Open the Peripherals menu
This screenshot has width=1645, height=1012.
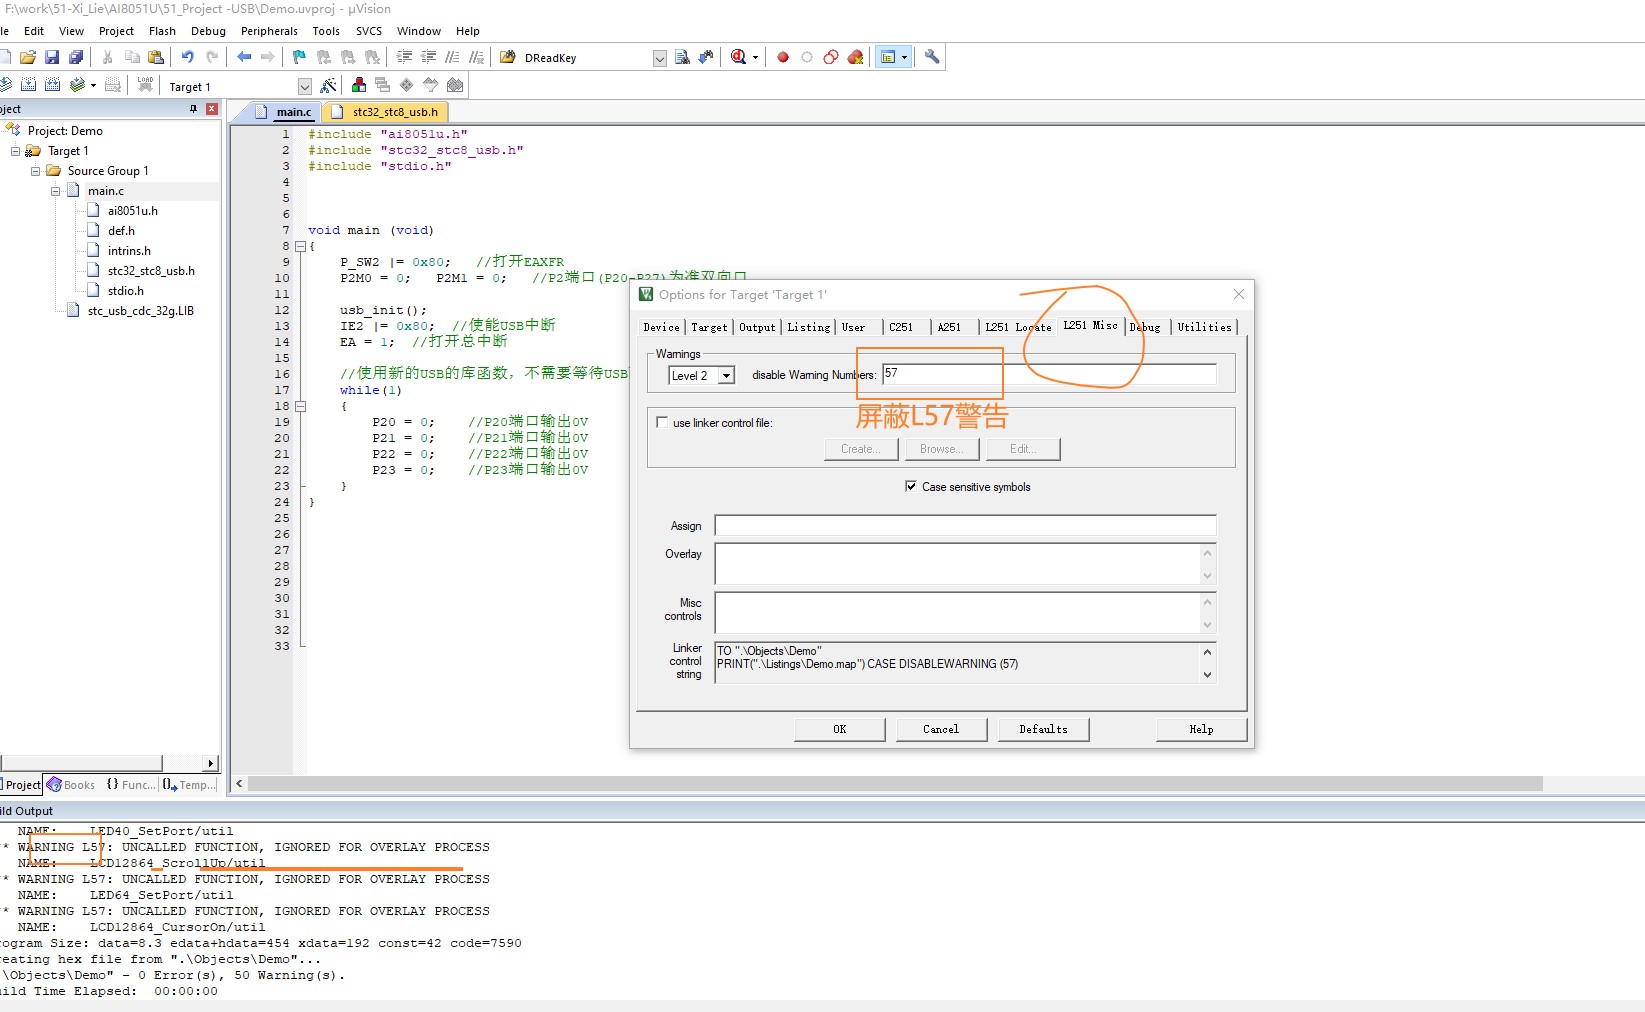click(269, 31)
